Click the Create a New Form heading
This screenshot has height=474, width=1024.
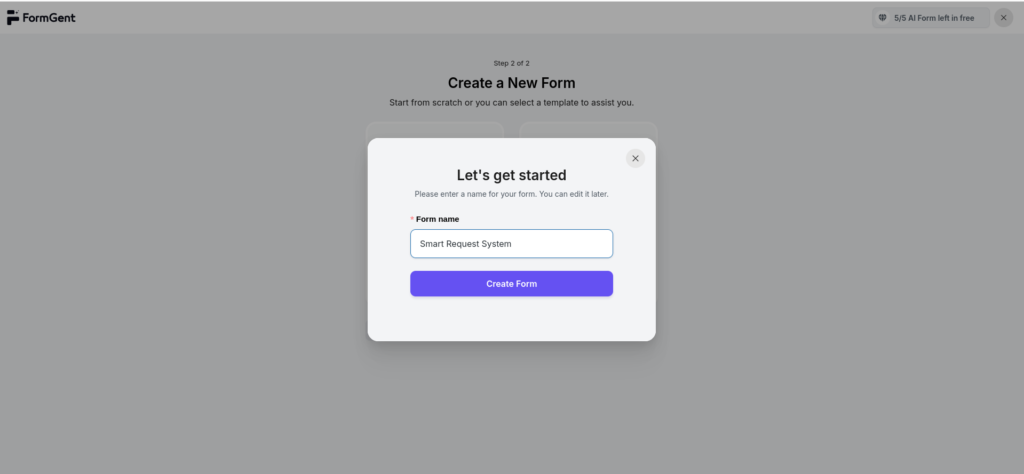point(511,83)
